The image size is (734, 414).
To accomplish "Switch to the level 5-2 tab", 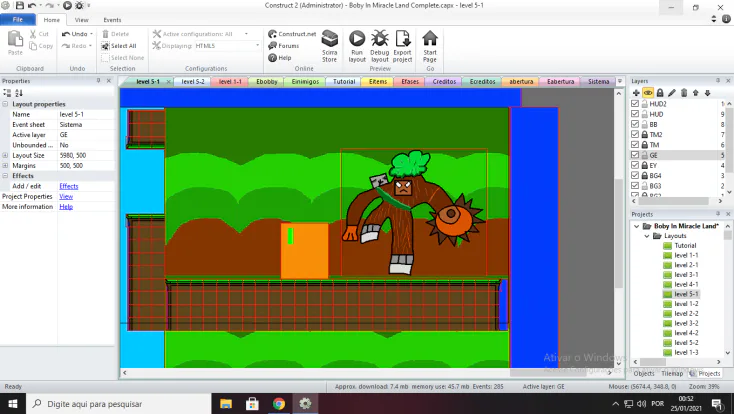I will [x=193, y=81].
